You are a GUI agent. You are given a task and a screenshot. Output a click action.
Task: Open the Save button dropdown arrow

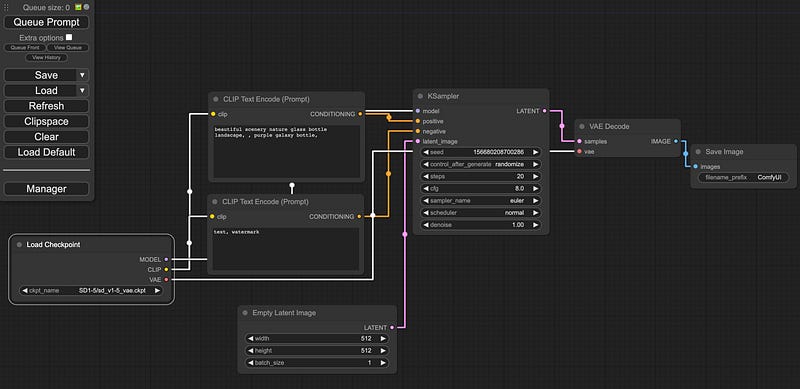pyautogui.click(x=82, y=75)
